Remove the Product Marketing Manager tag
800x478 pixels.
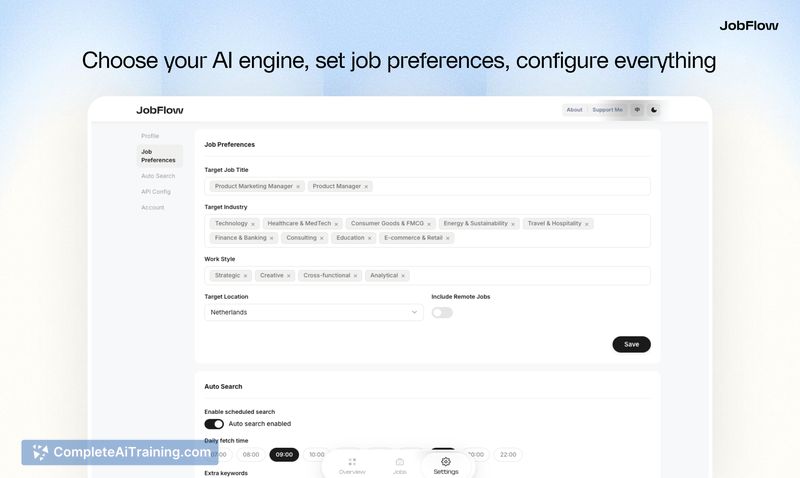298,186
